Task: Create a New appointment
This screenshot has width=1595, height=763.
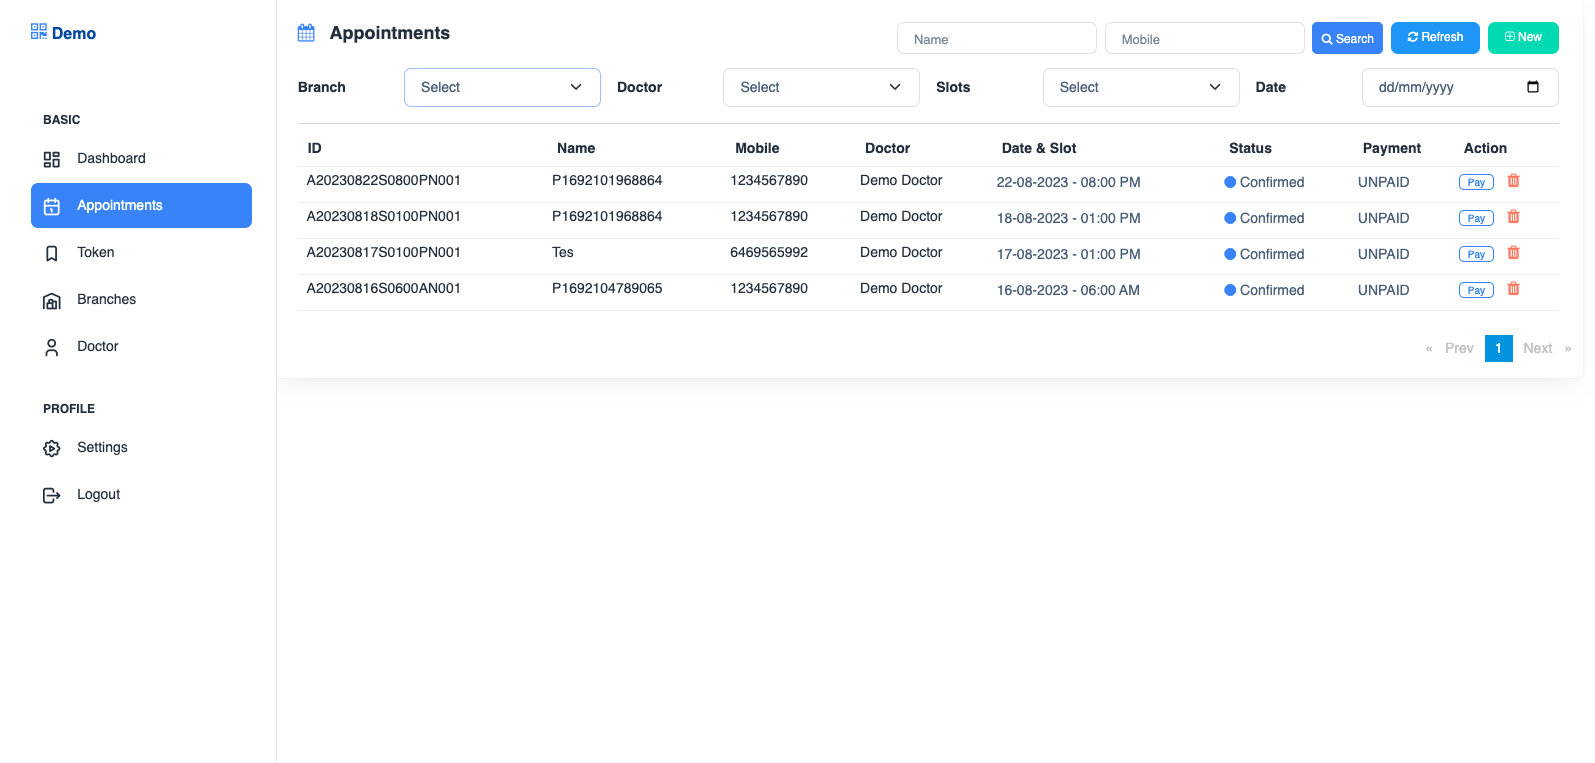Action: pos(1523,37)
